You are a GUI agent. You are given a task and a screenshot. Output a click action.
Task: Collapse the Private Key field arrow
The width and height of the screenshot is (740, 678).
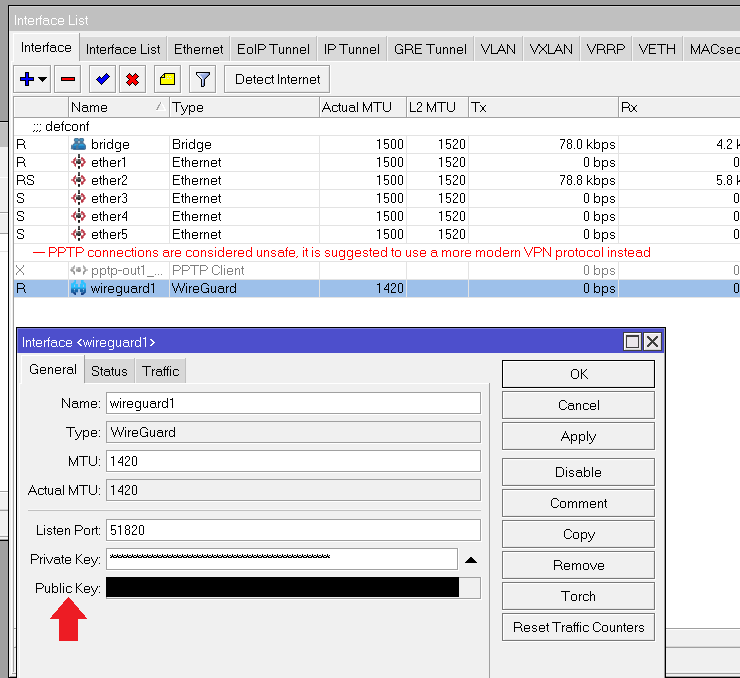pyautogui.click(x=471, y=560)
